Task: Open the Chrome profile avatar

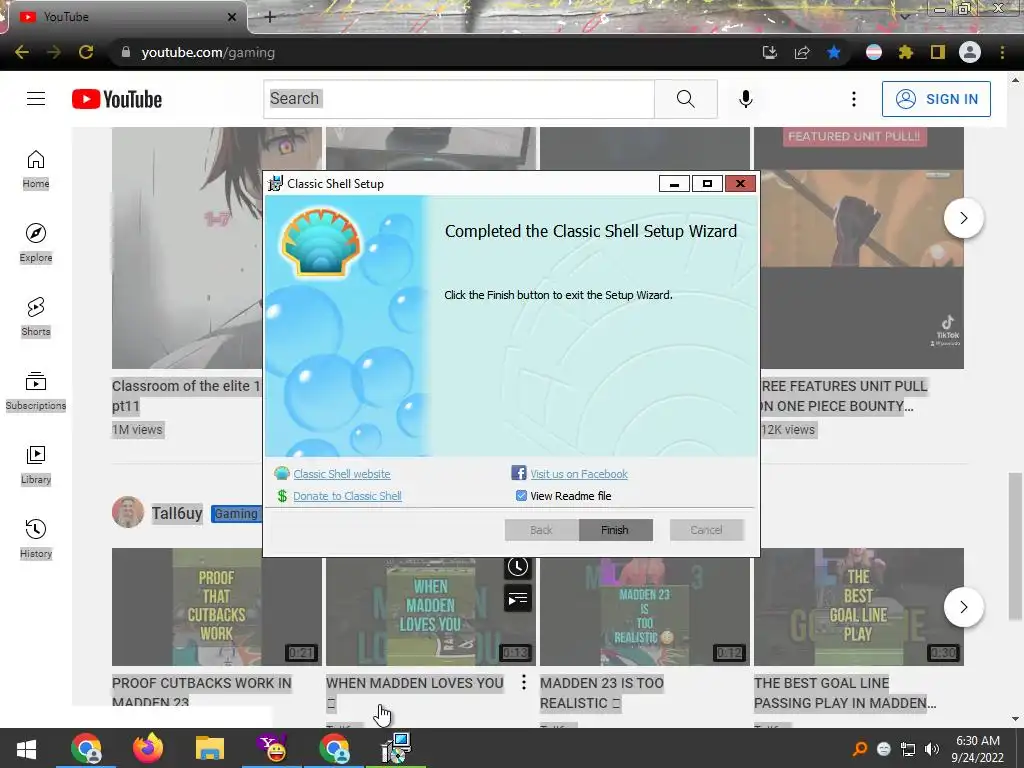Action: pos(970,52)
